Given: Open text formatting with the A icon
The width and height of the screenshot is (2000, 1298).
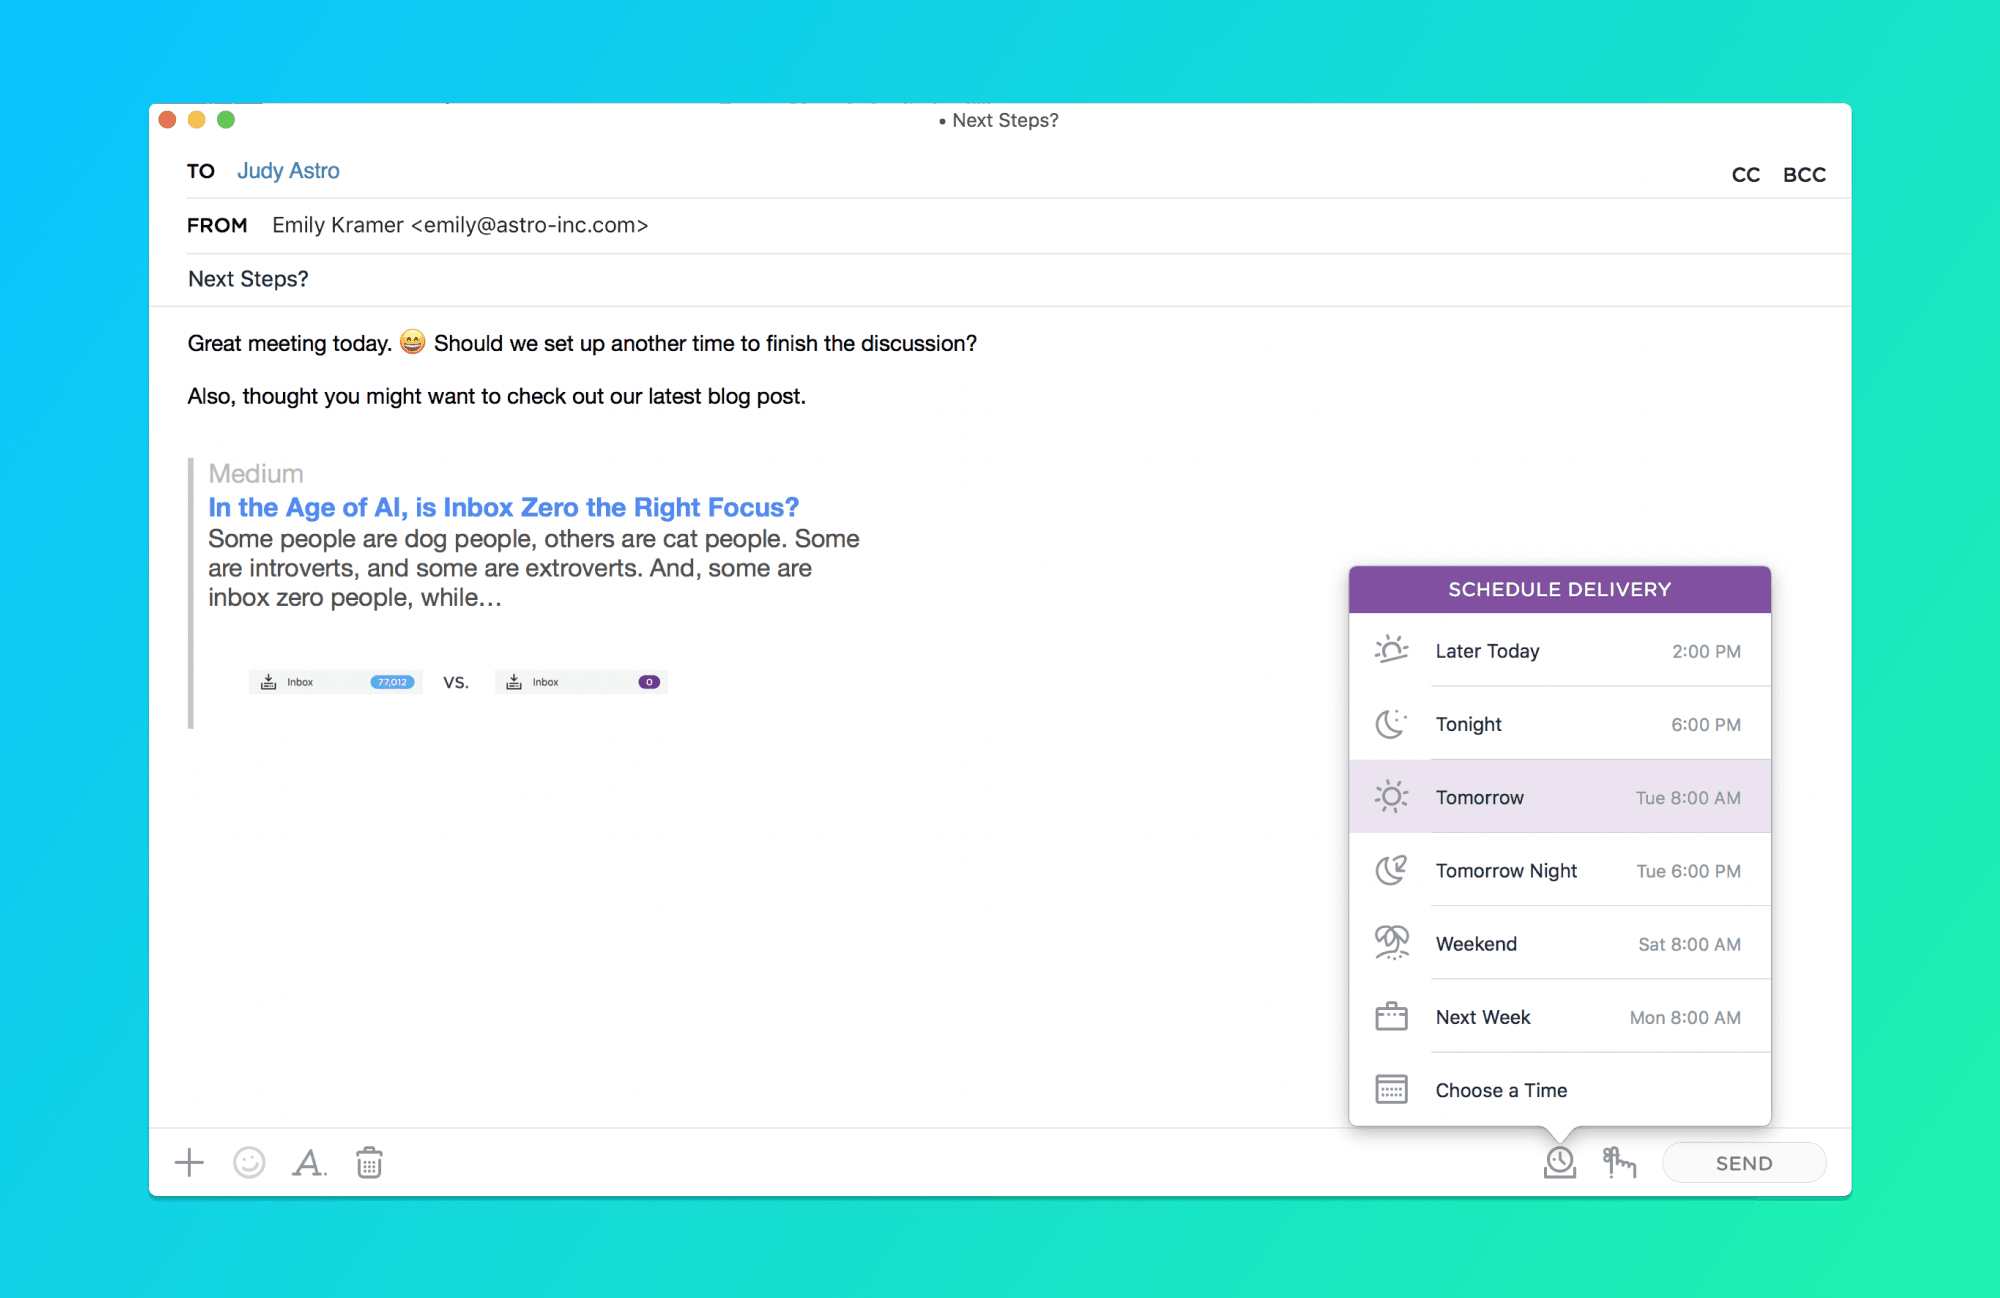Looking at the screenshot, I should (x=308, y=1162).
